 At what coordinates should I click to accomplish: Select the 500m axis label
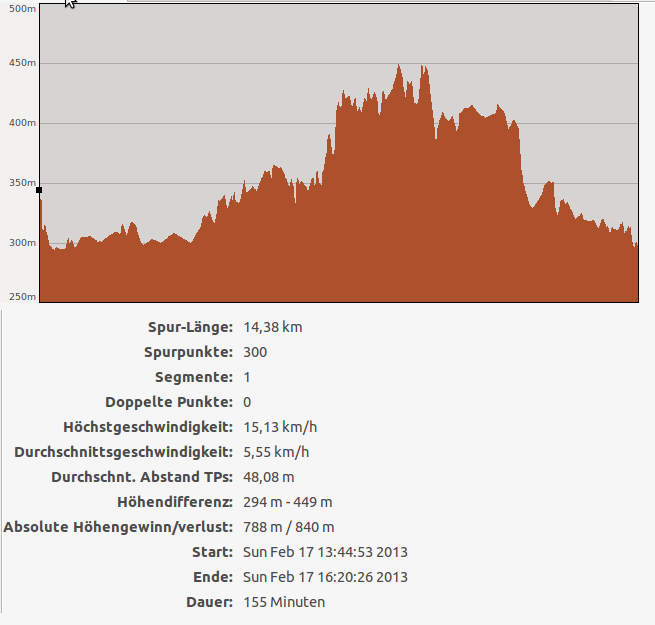pyautogui.click(x=21, y=8)
